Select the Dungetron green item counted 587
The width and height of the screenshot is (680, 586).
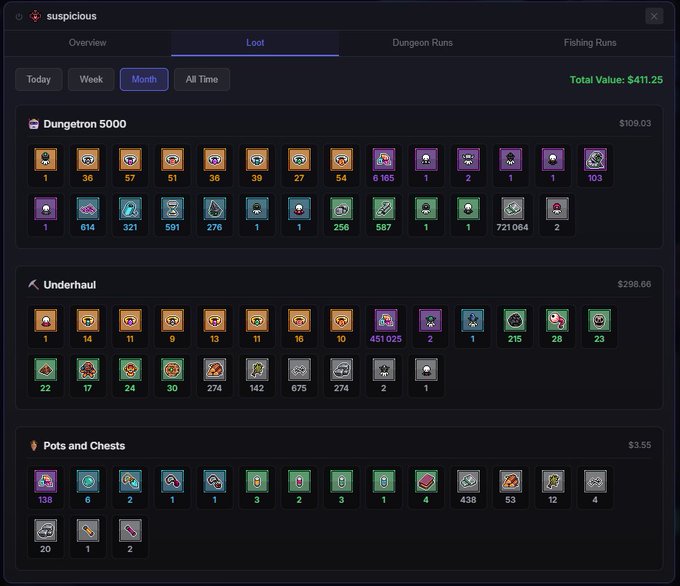pyautogui.click(x=384, y=215)
